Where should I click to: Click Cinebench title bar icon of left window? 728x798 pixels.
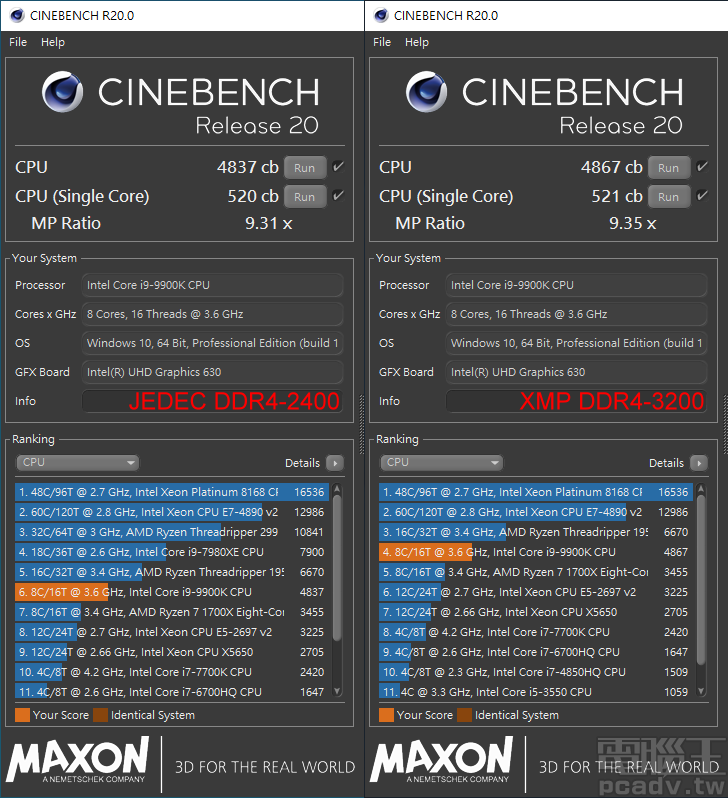pyautogui.click(x=17, y=16)
